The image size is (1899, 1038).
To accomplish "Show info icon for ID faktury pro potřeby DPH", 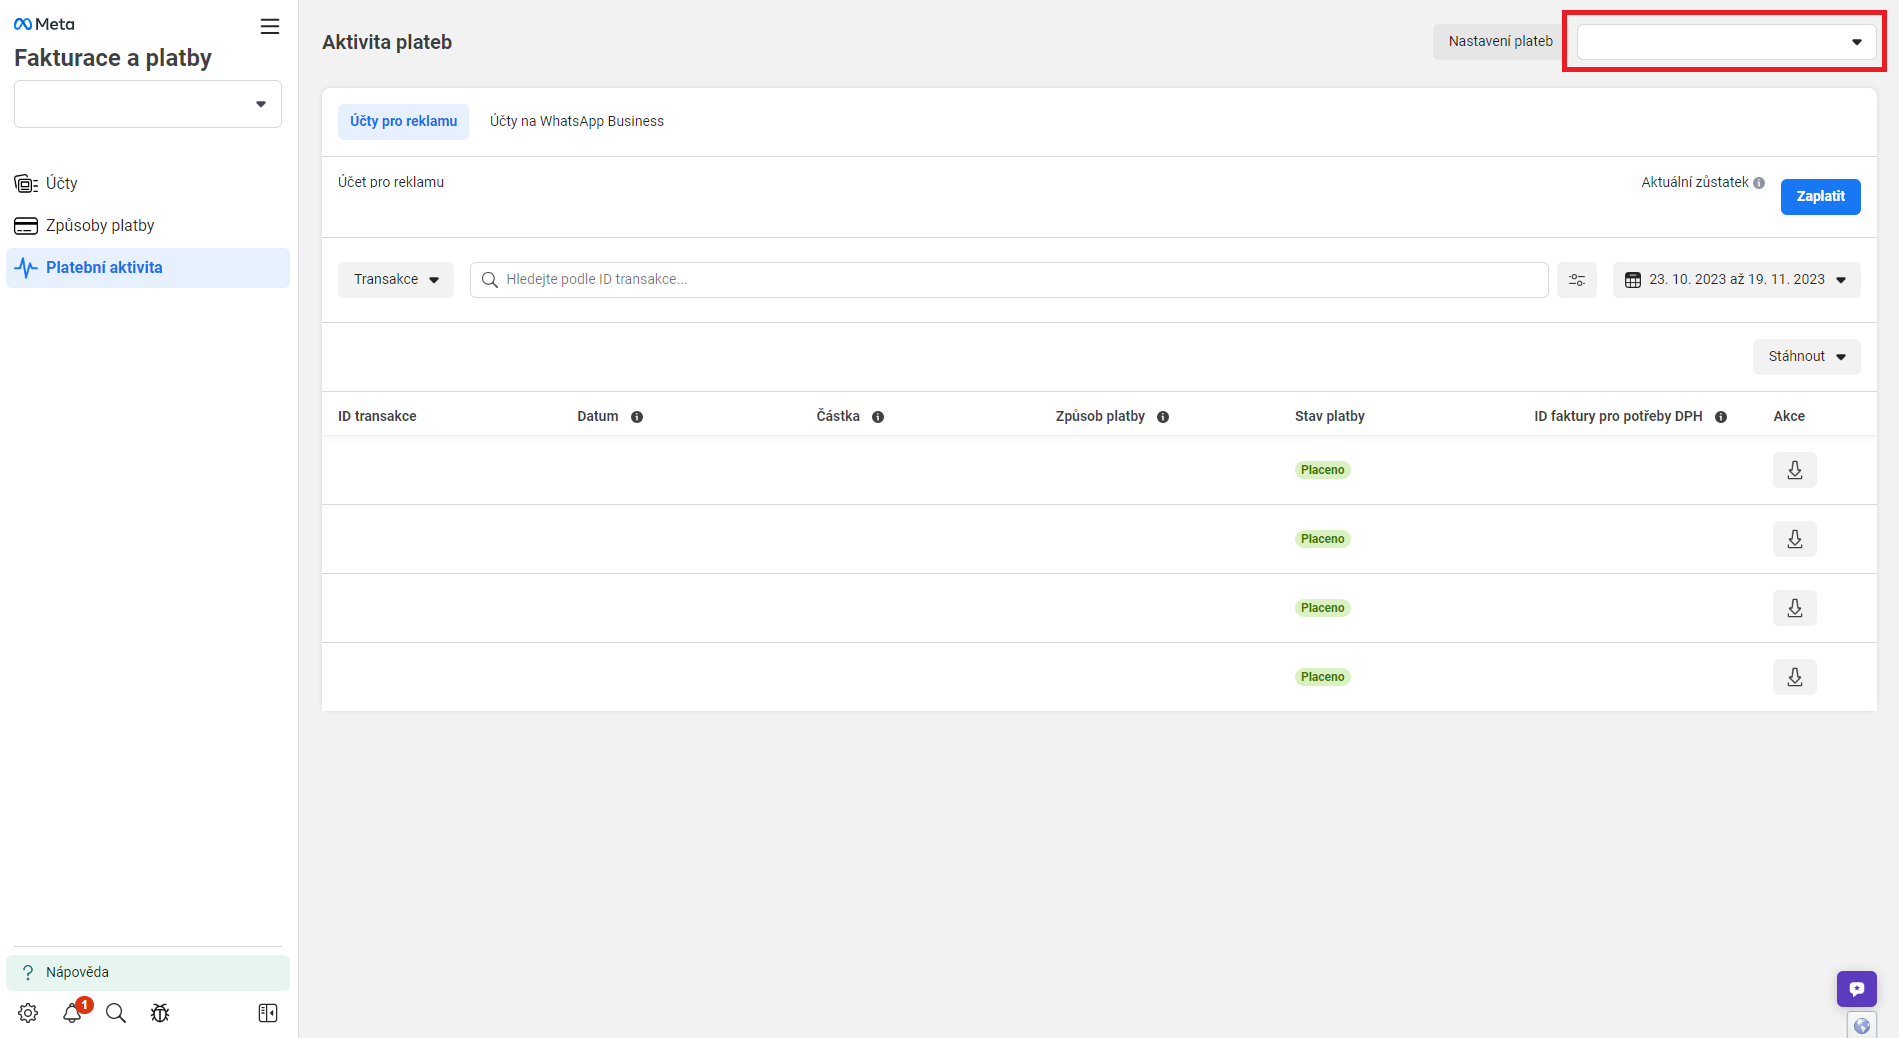I will (1721, 417).
